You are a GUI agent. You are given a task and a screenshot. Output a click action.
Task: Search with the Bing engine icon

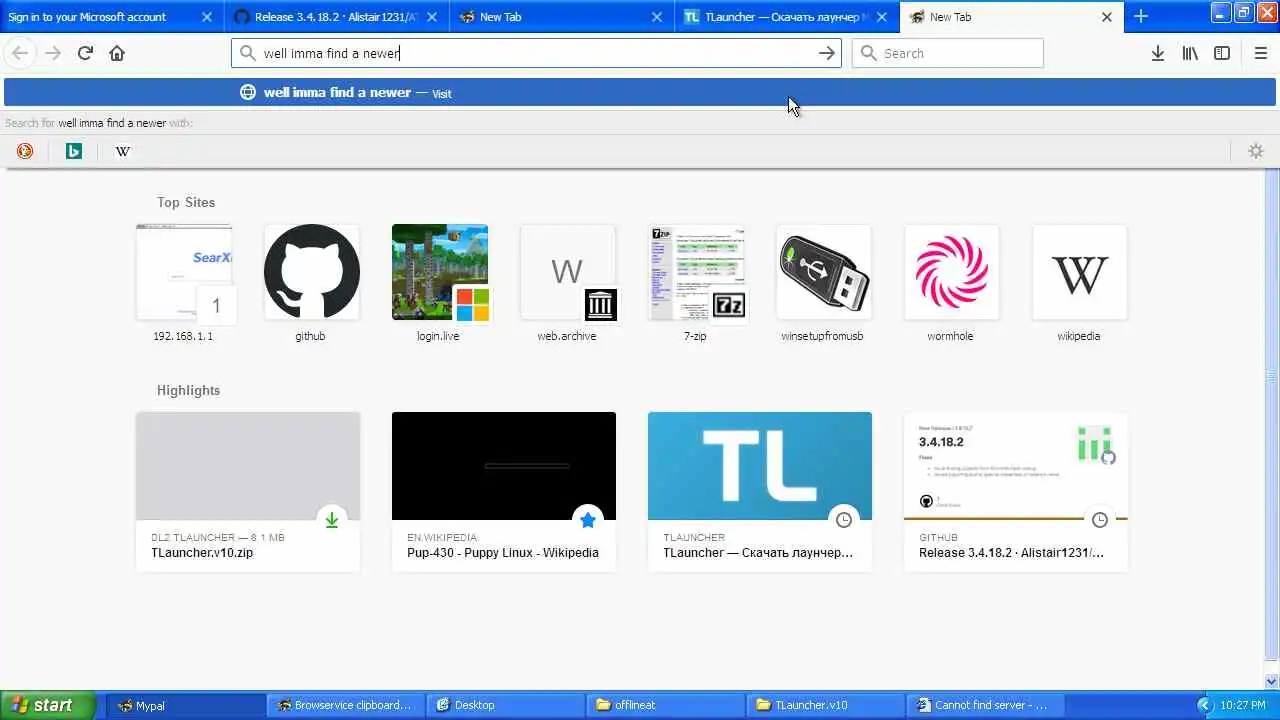[x=74, y=151]
